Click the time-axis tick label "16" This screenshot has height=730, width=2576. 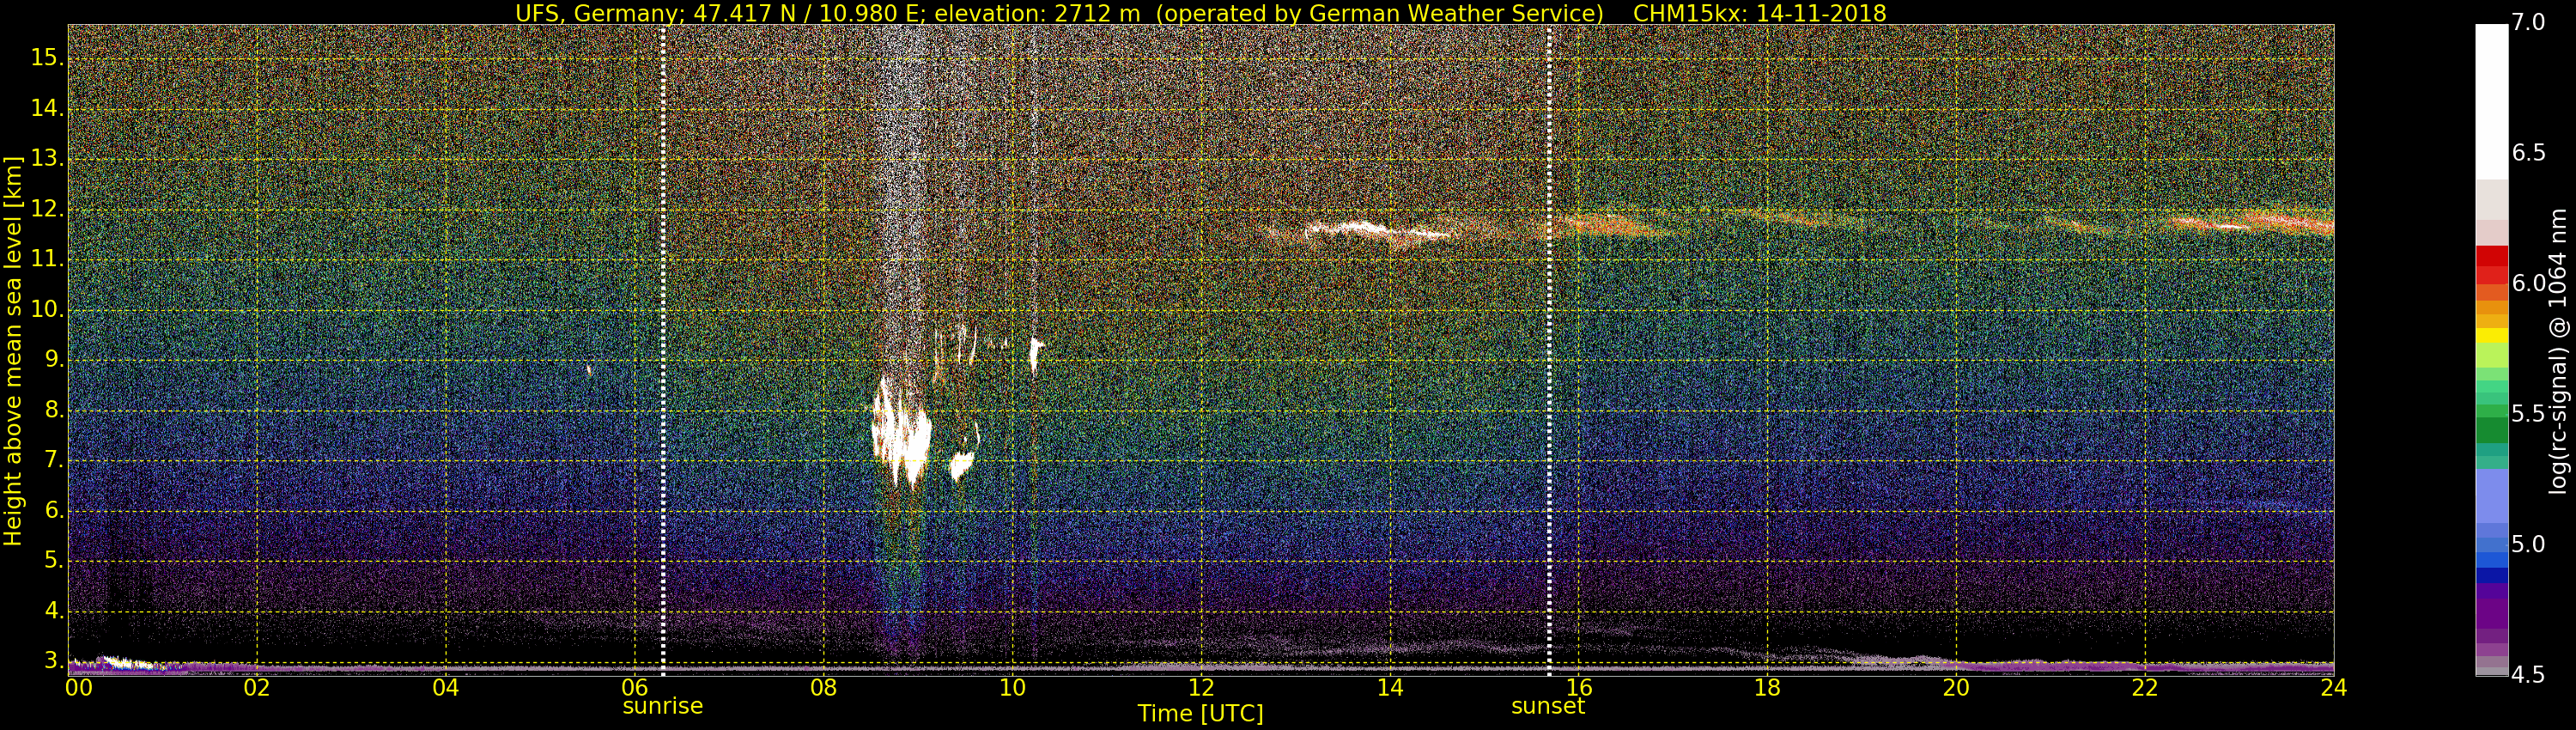(x=1579, y=687)
